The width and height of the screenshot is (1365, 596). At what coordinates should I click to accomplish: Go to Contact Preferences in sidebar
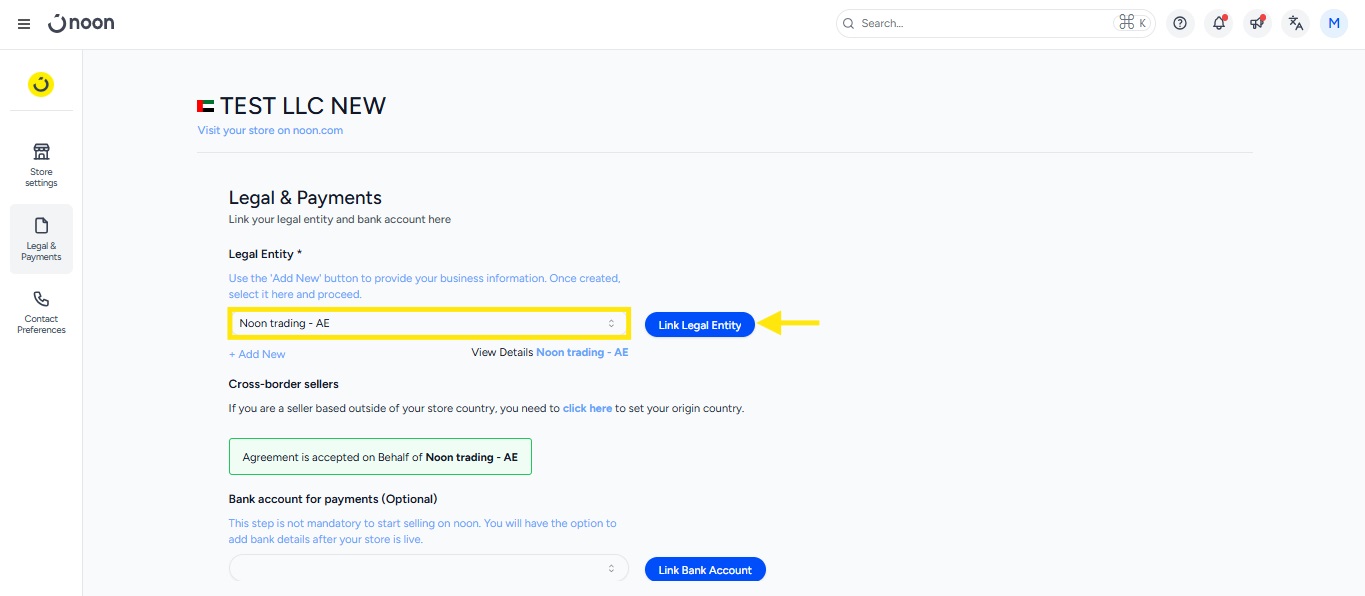point(41,311)
